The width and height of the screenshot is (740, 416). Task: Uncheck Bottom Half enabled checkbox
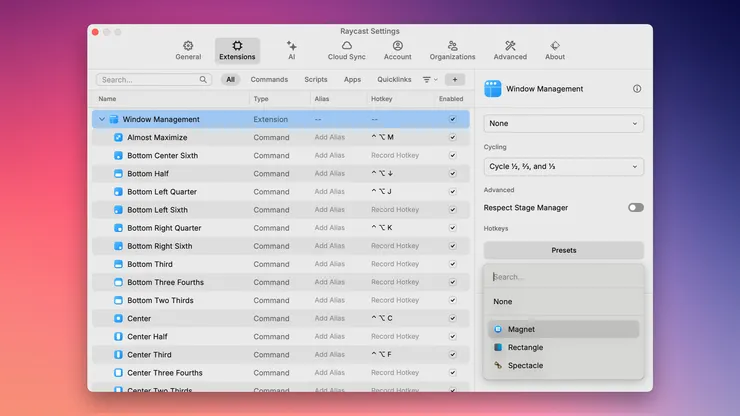coord(453,174)
